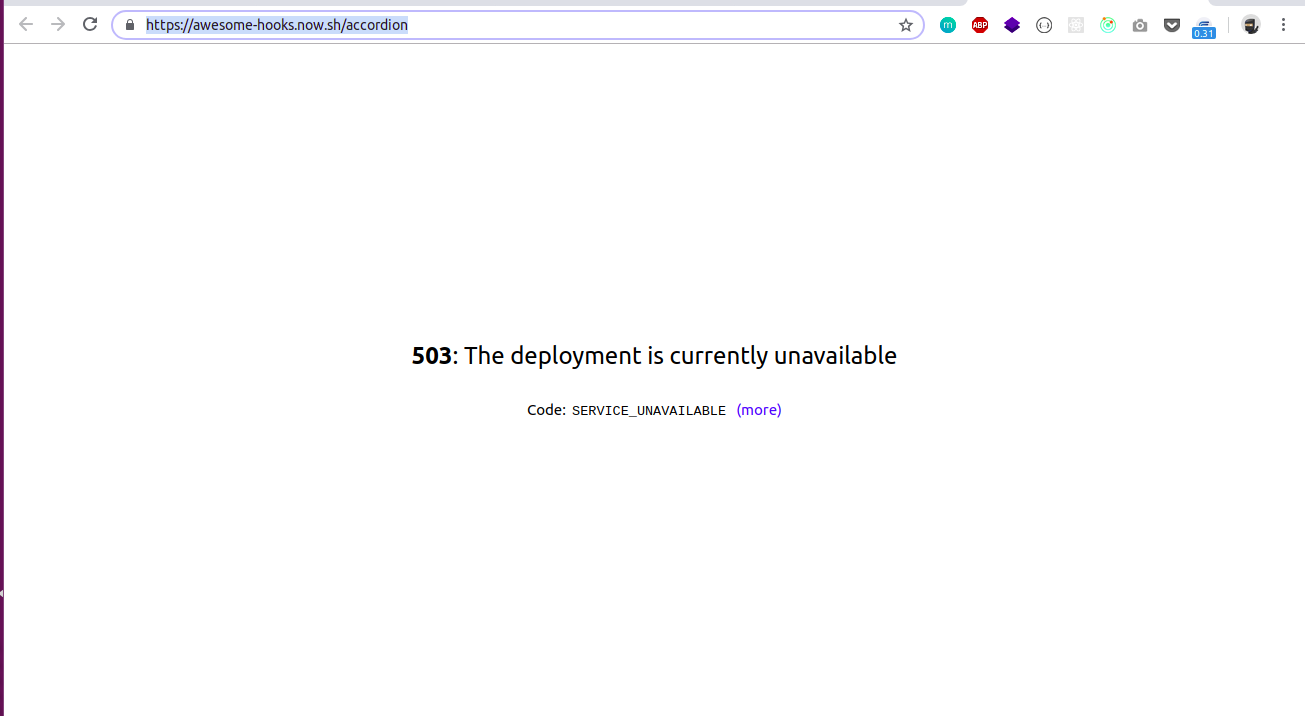Save the page to Pocket
This screenshot has width=1305, height=716.
pyautogui.click(x=1172, y=24)
